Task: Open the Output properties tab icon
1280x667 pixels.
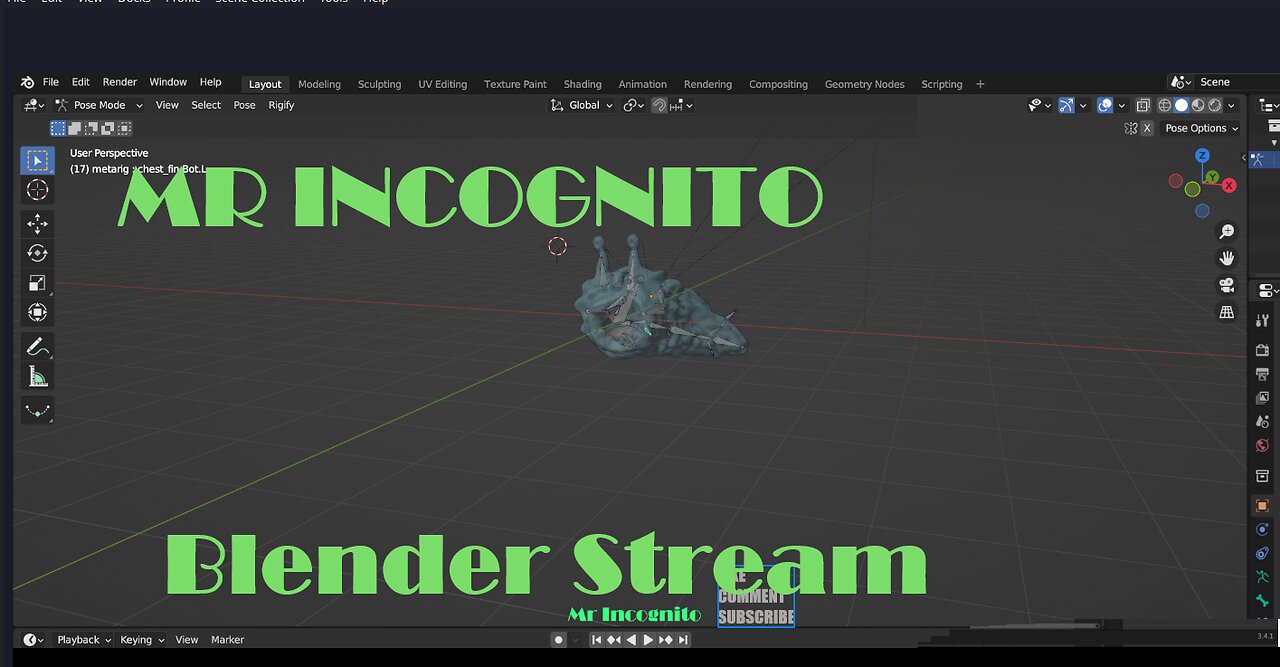Action: click(1262, 374)
